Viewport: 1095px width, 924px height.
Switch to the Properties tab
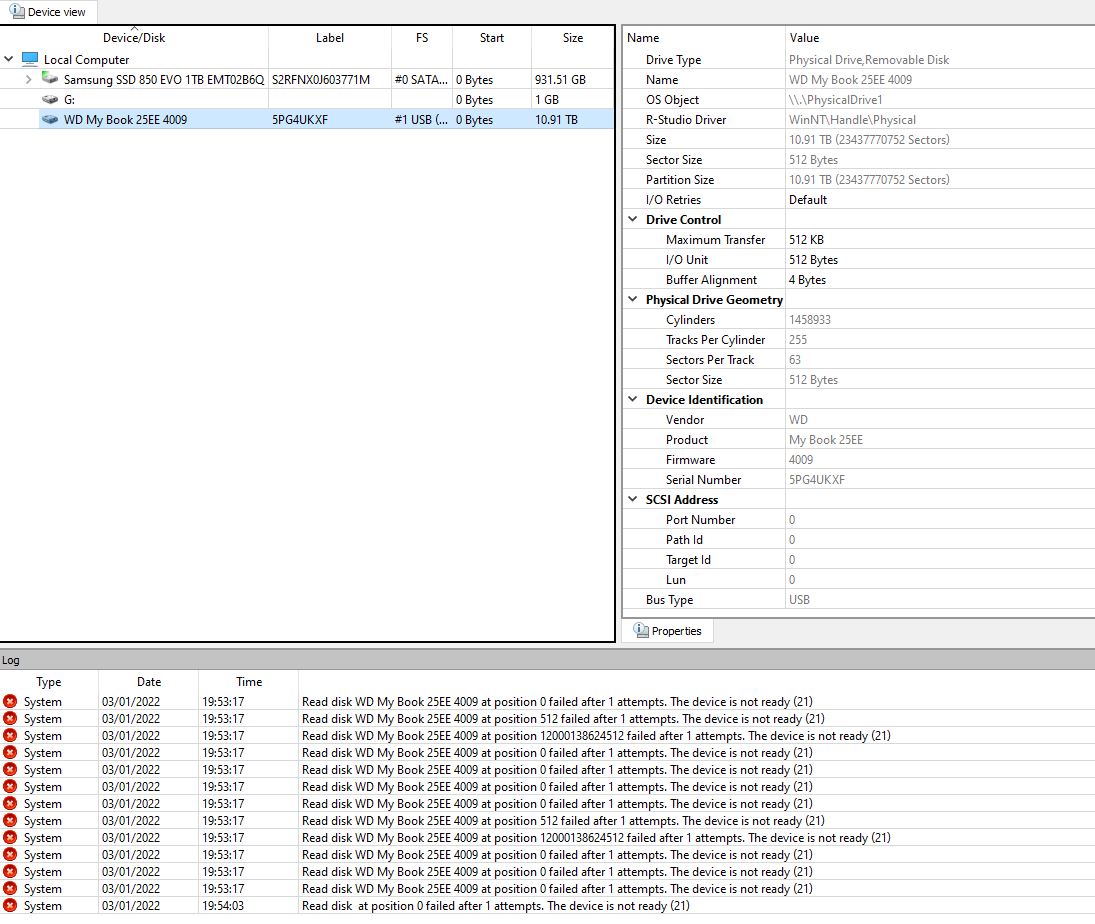pos(668,631)
